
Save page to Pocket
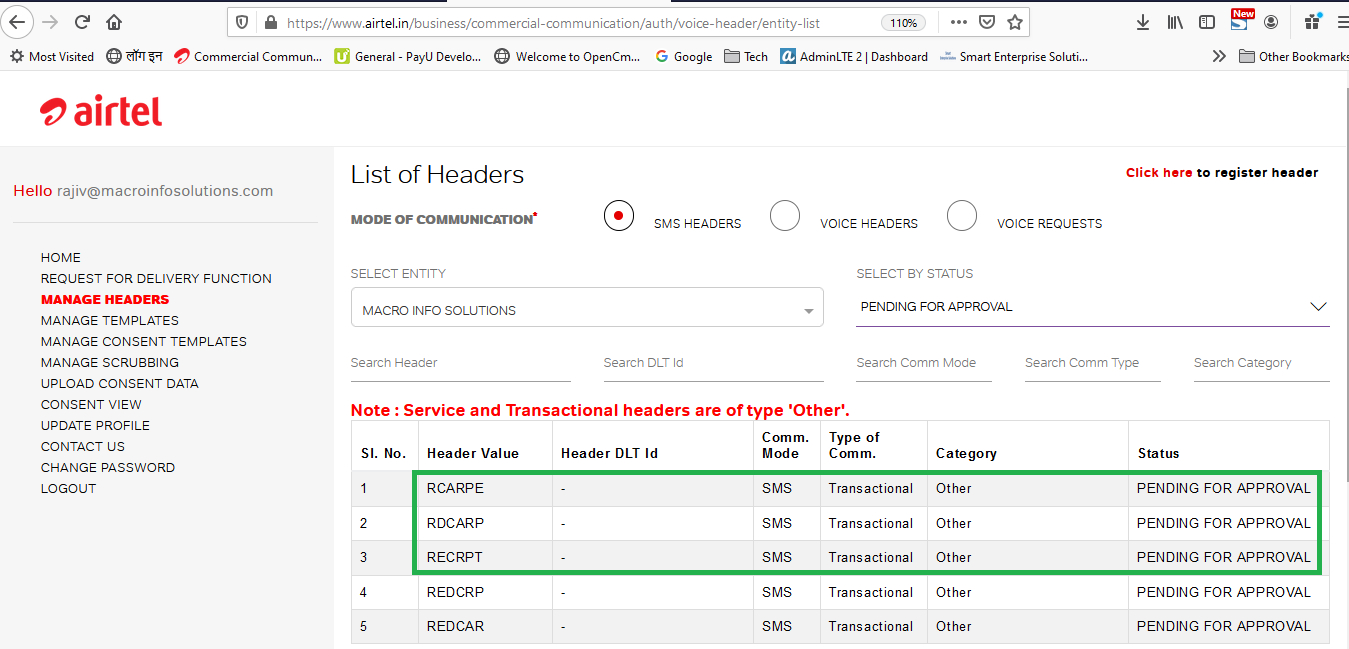coord(986,22)
